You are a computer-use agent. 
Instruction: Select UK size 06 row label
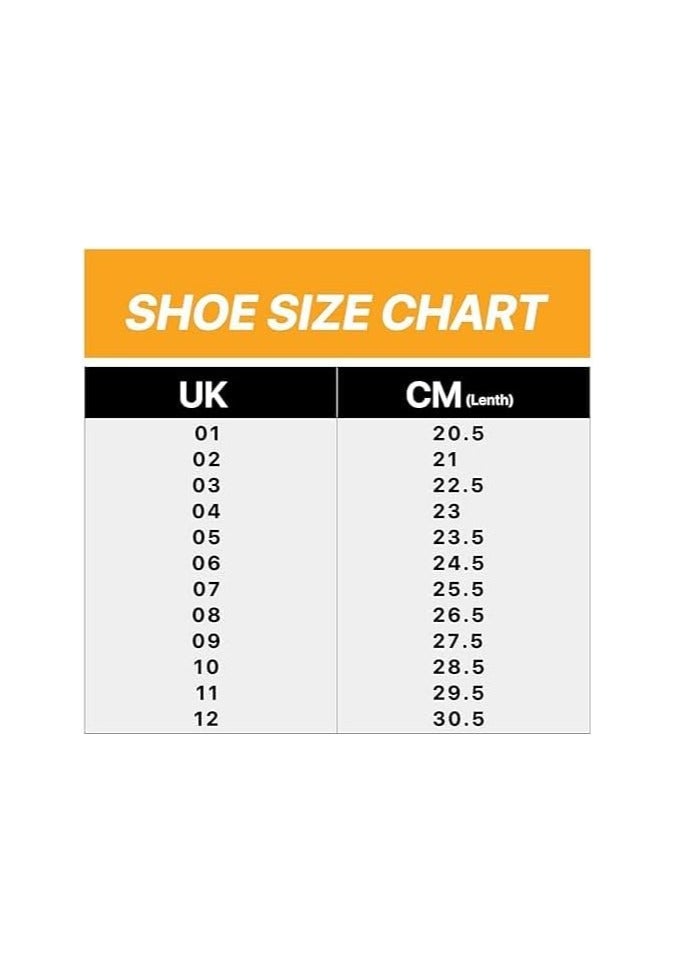tap(206, 564)
